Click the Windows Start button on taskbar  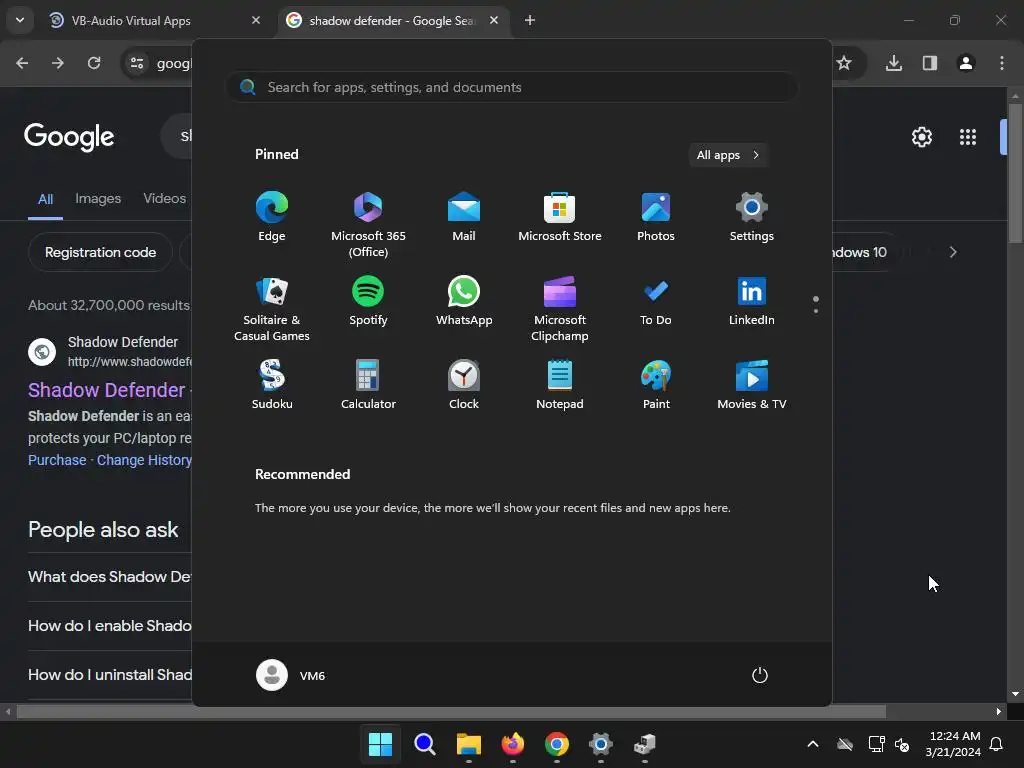click(x=380, y=744)
